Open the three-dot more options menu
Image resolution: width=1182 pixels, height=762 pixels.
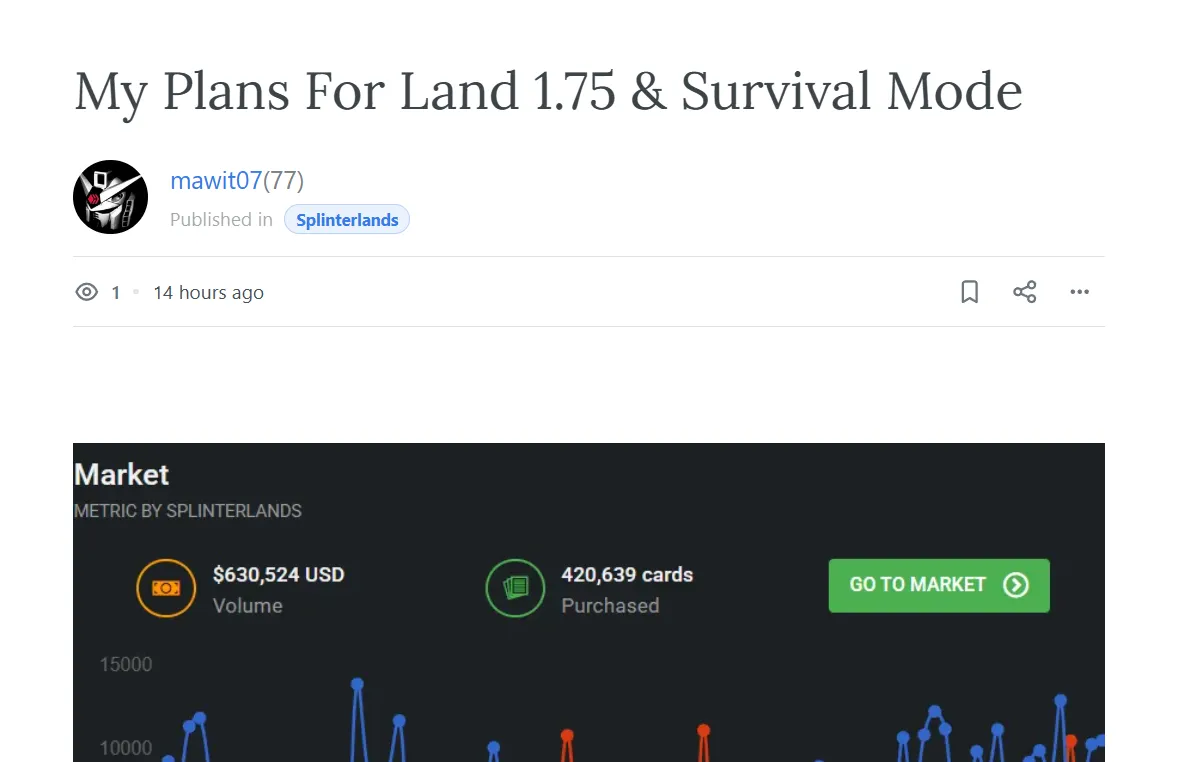click(x=1079, y=292)
